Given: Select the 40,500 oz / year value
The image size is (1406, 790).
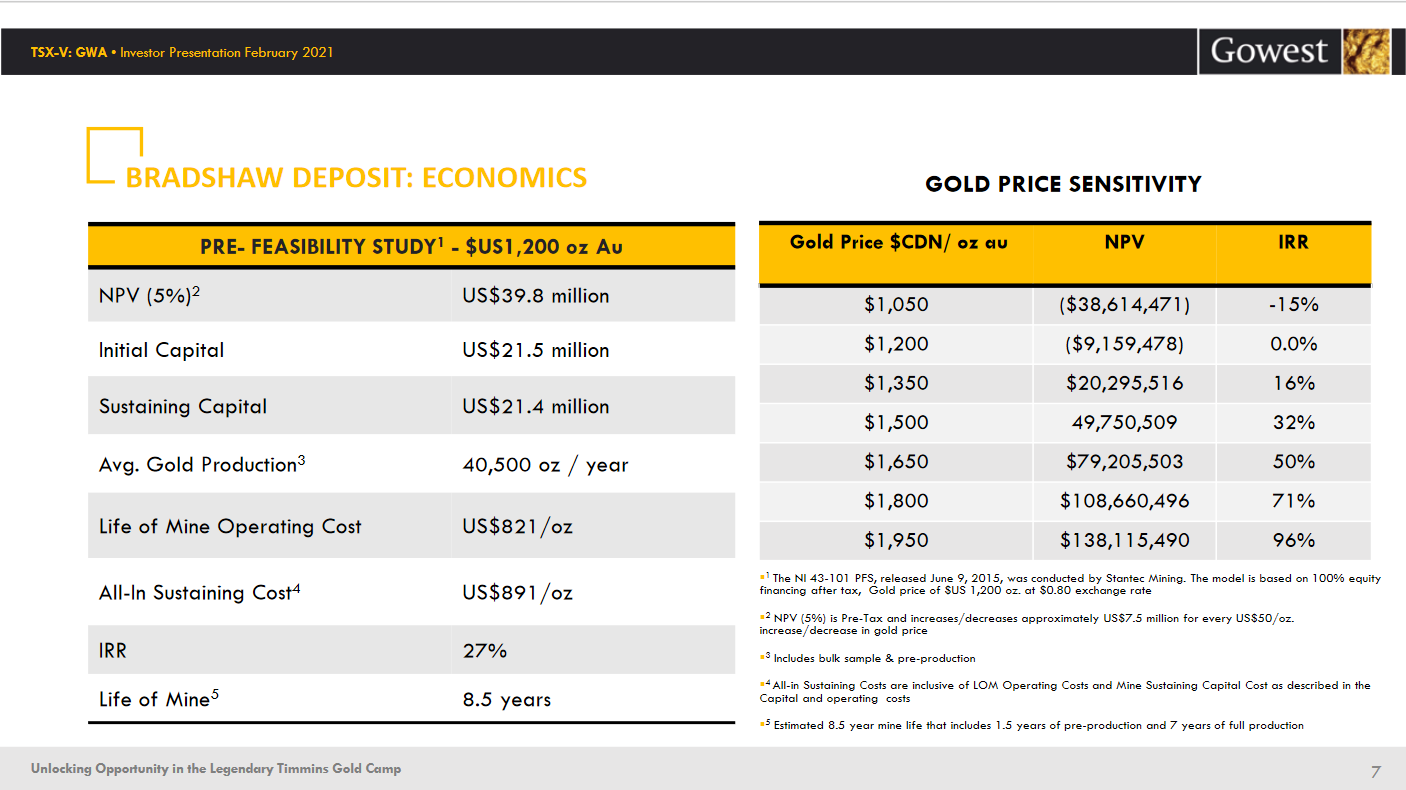Looking at the screenshot, I should [545, 465].
